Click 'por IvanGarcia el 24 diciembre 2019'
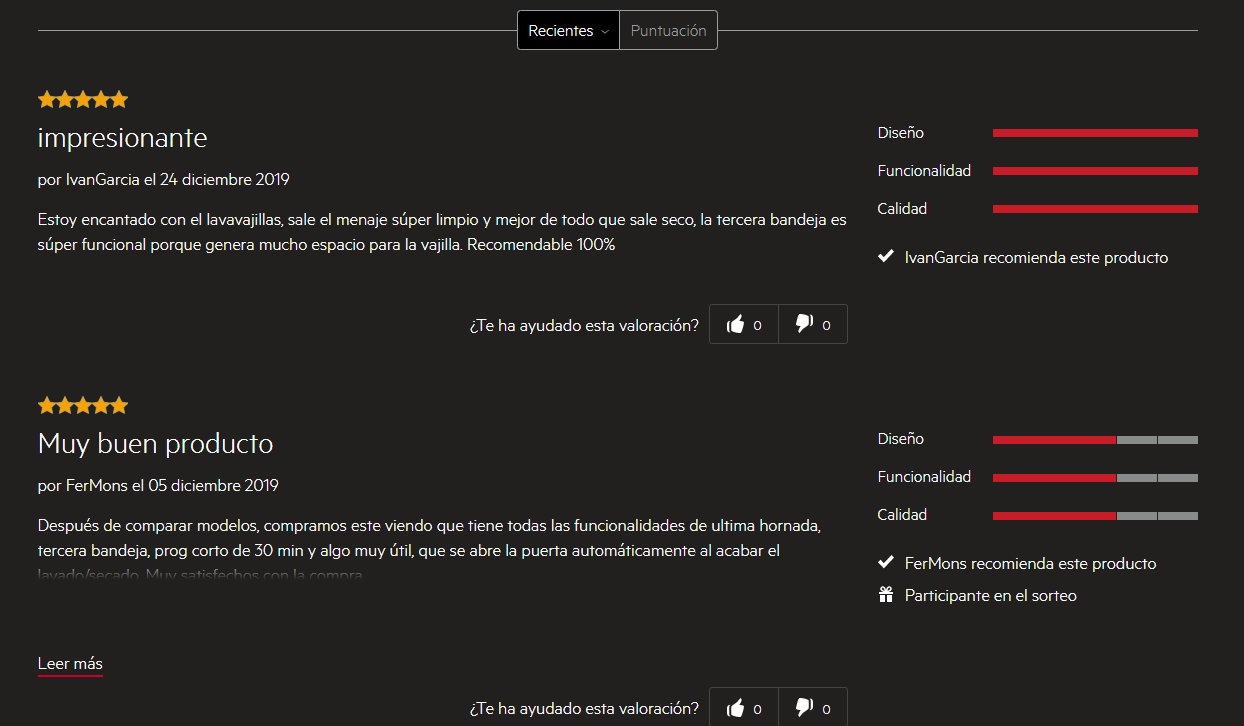 coord(163,180)
